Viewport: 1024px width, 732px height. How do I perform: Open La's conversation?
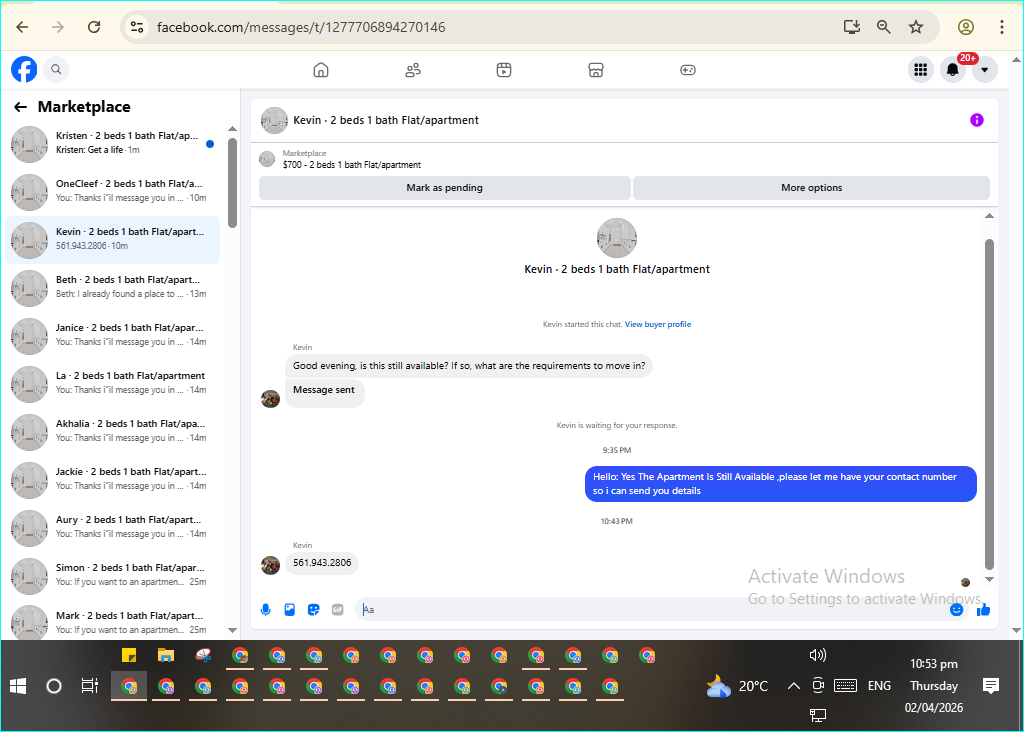click(x=112, y=383)
